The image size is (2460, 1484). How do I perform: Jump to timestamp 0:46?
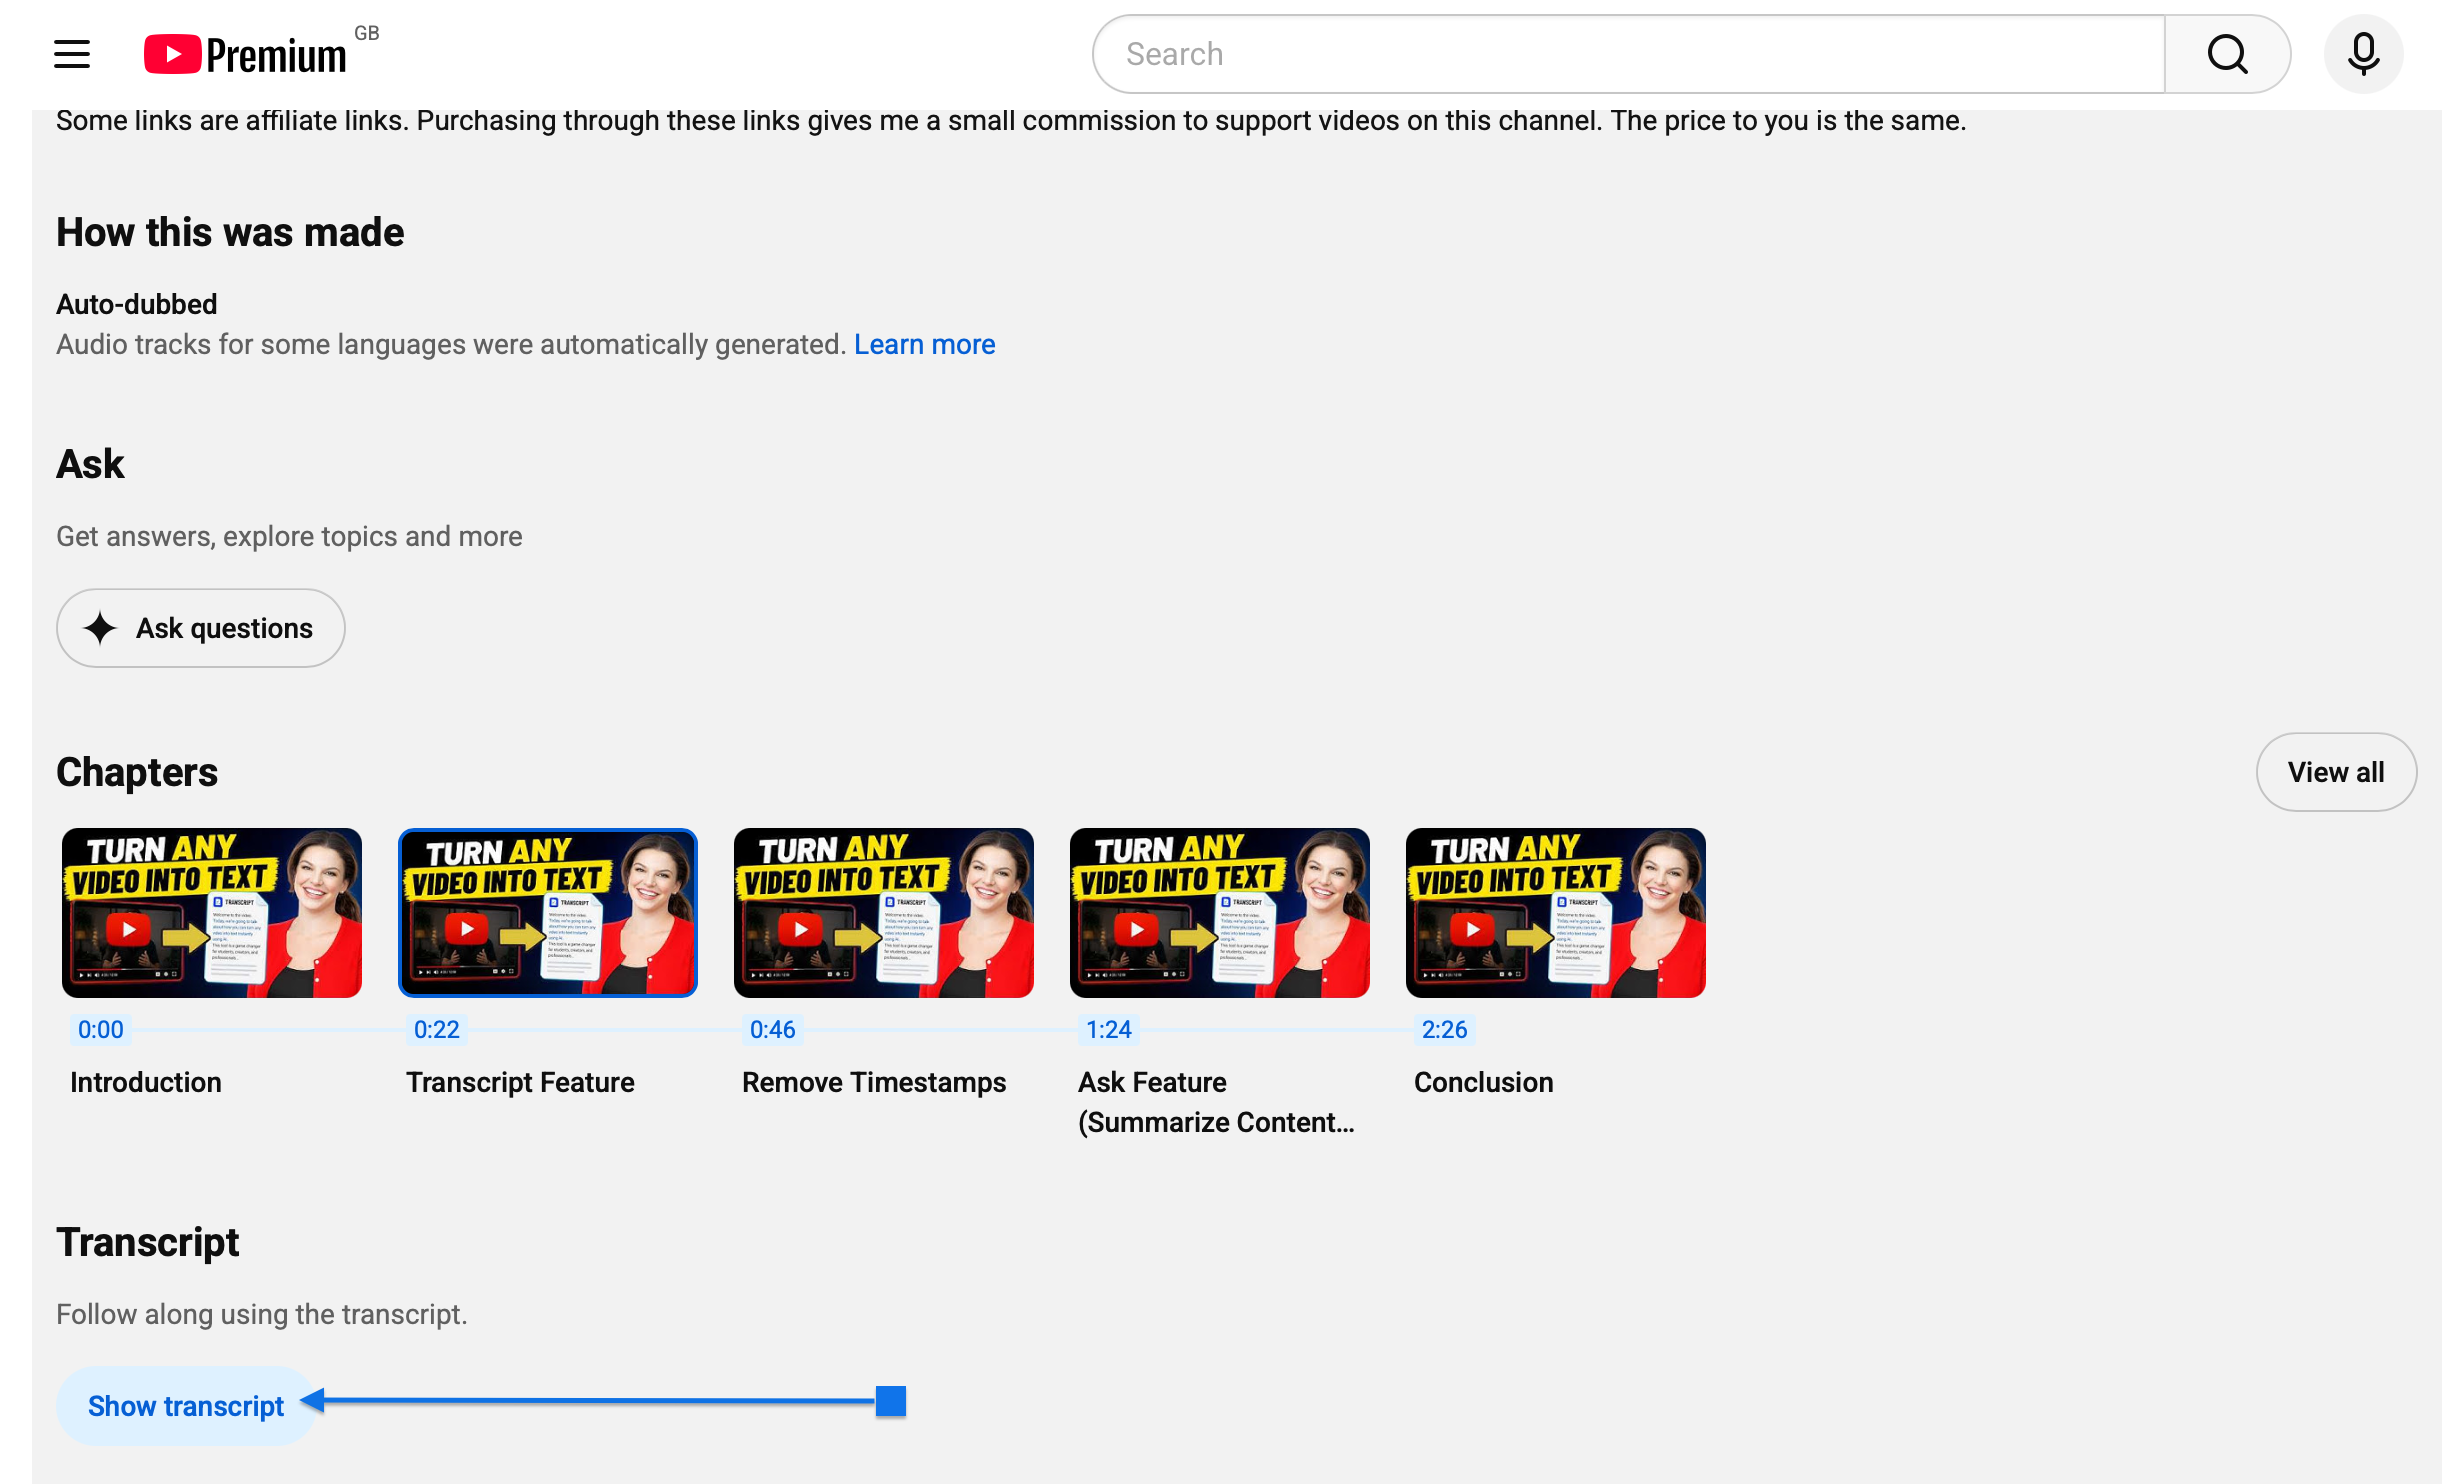773,1030
